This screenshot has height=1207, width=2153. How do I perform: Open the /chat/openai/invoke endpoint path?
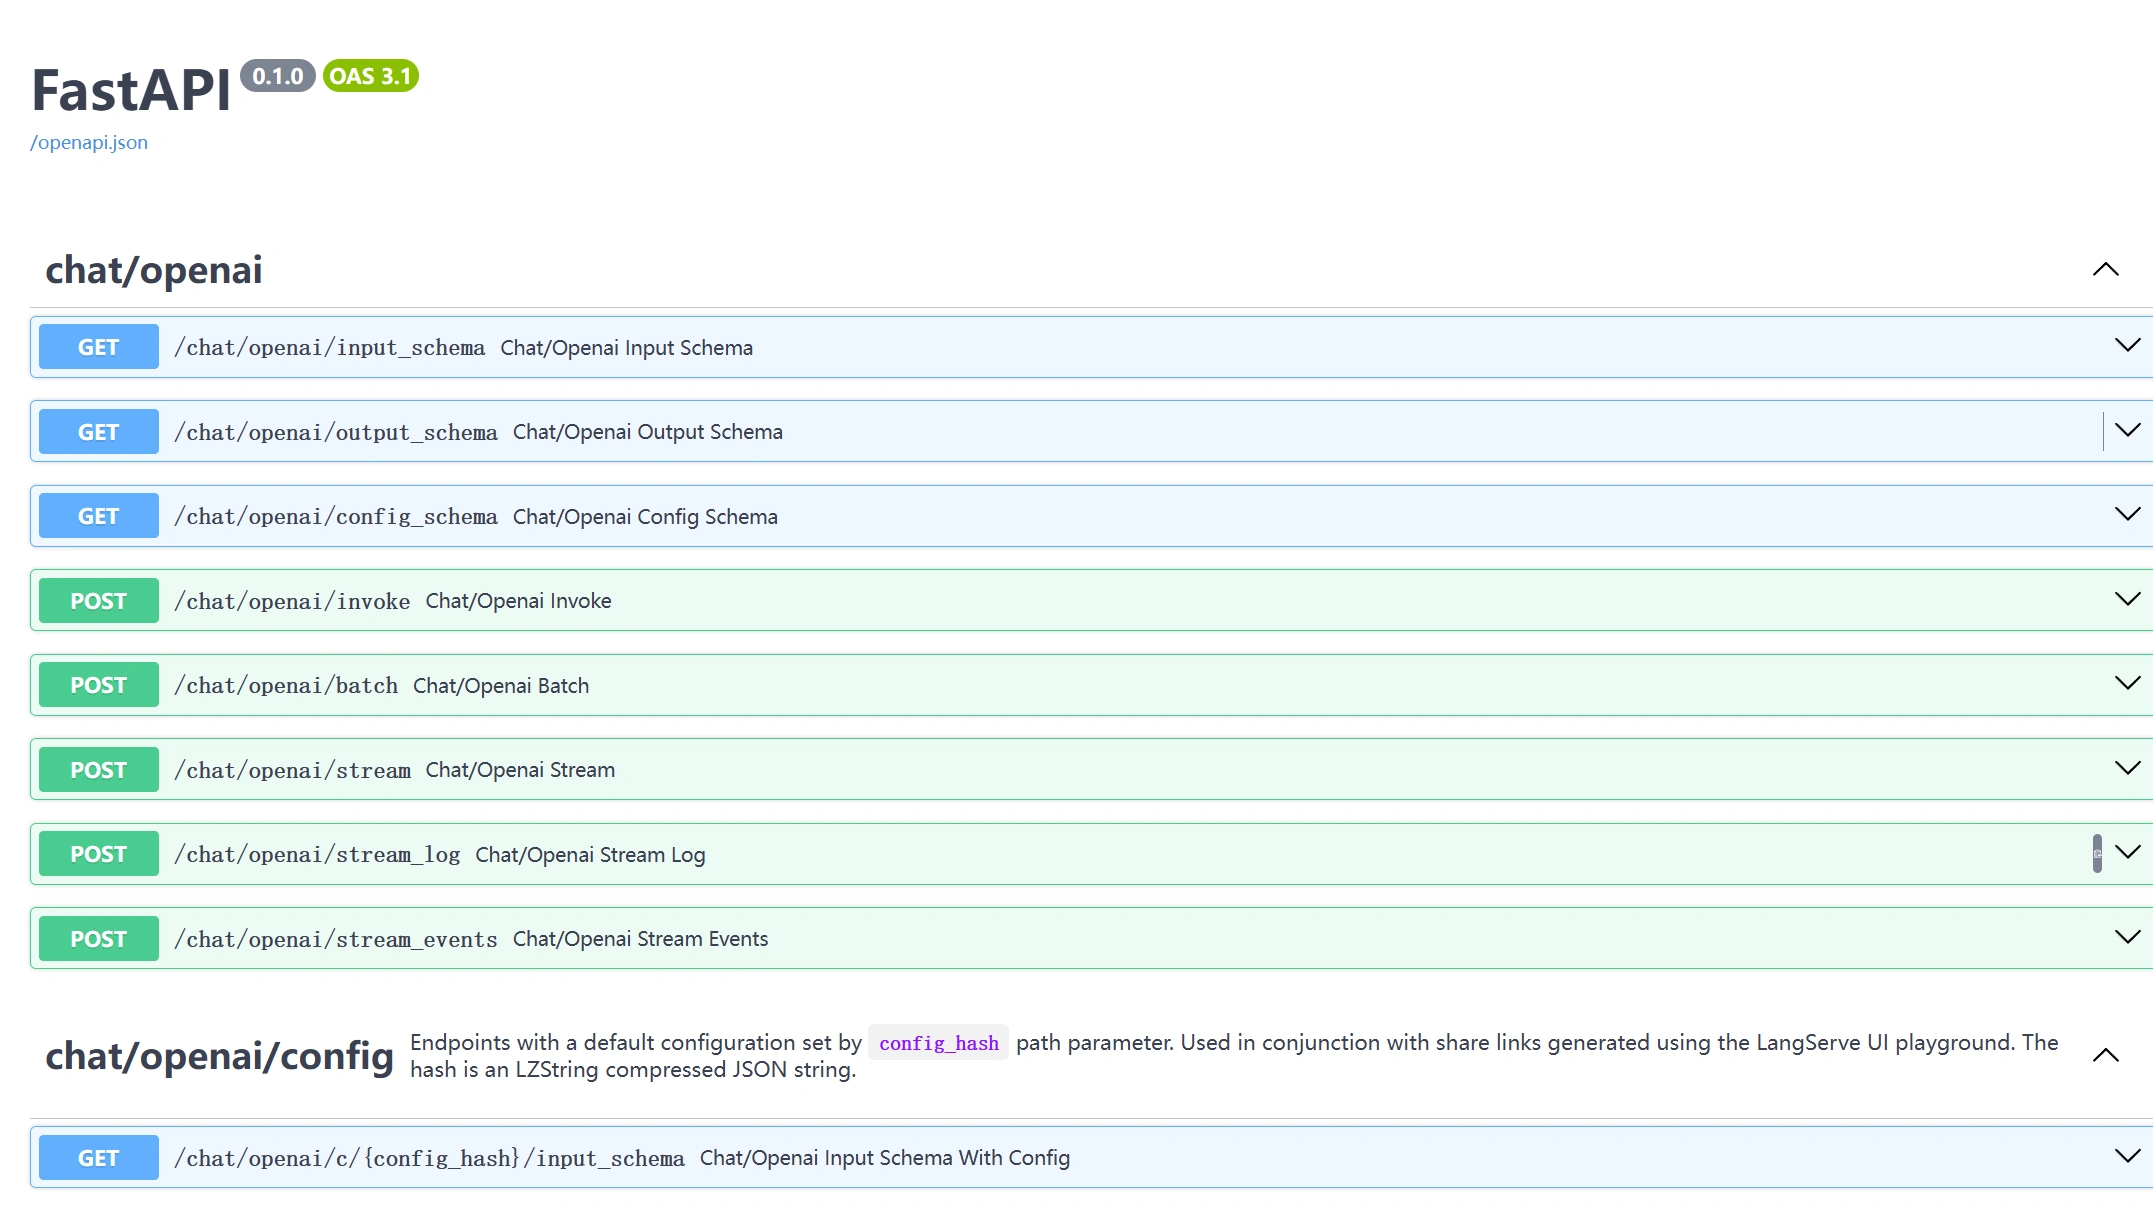292,601
